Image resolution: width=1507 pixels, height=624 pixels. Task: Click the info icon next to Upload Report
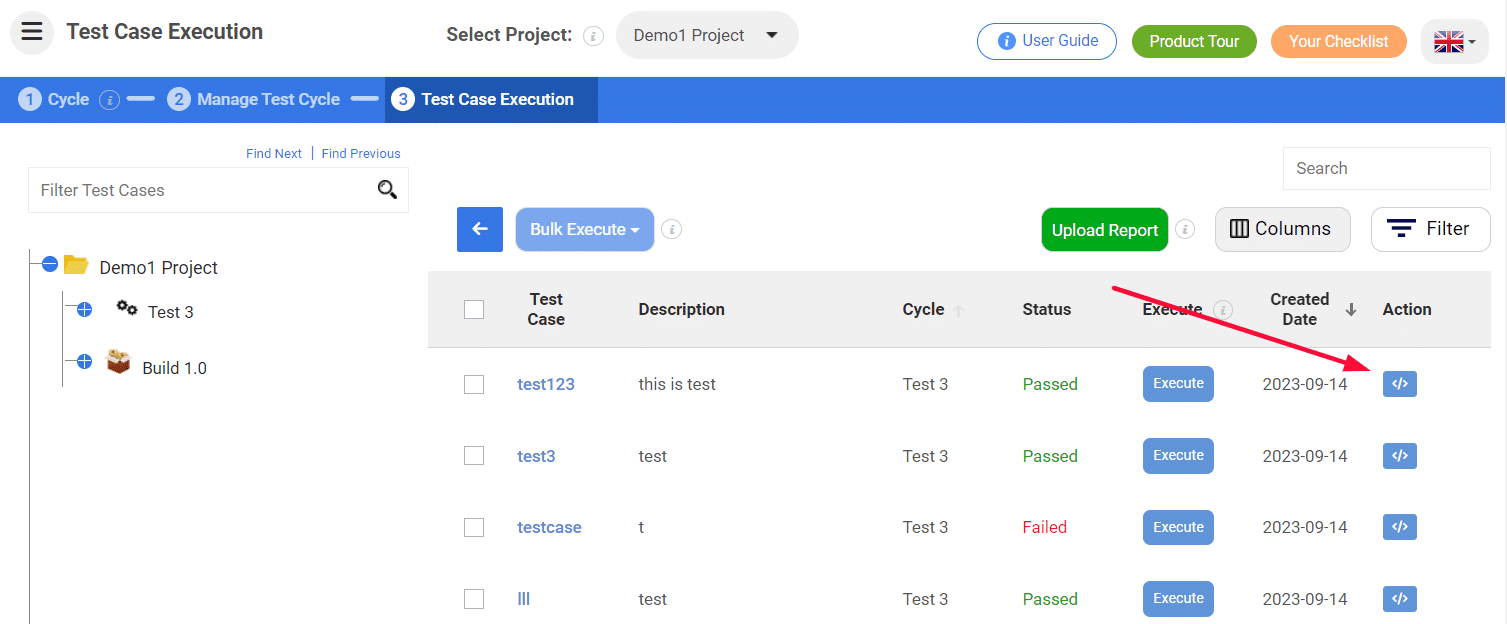click(x=1185, y=230)
